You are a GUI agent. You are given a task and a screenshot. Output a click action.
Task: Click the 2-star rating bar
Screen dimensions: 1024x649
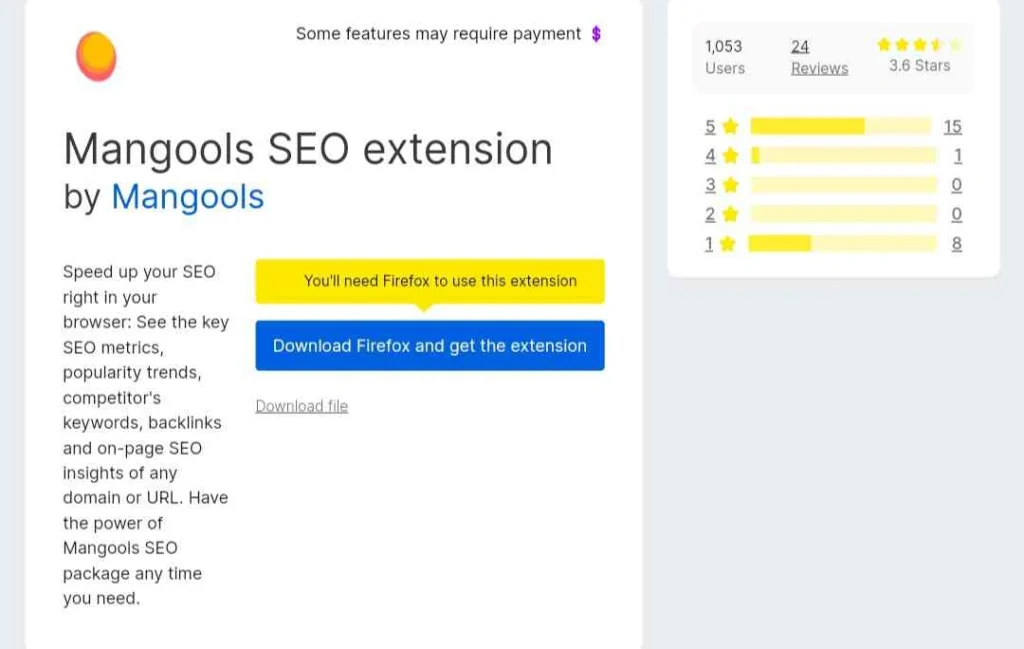(x=843, y=214)
